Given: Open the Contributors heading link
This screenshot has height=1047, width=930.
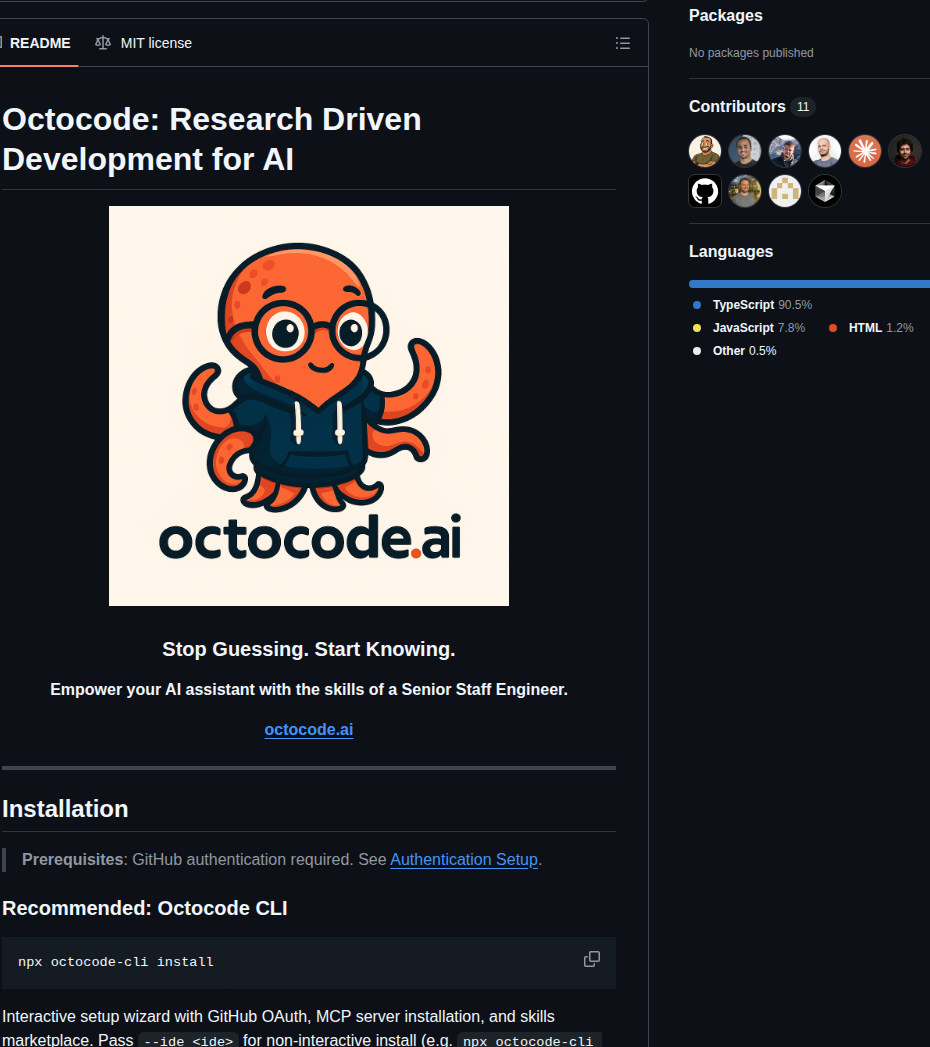Looking at the screenshot, I should click(x=737, y=107).
